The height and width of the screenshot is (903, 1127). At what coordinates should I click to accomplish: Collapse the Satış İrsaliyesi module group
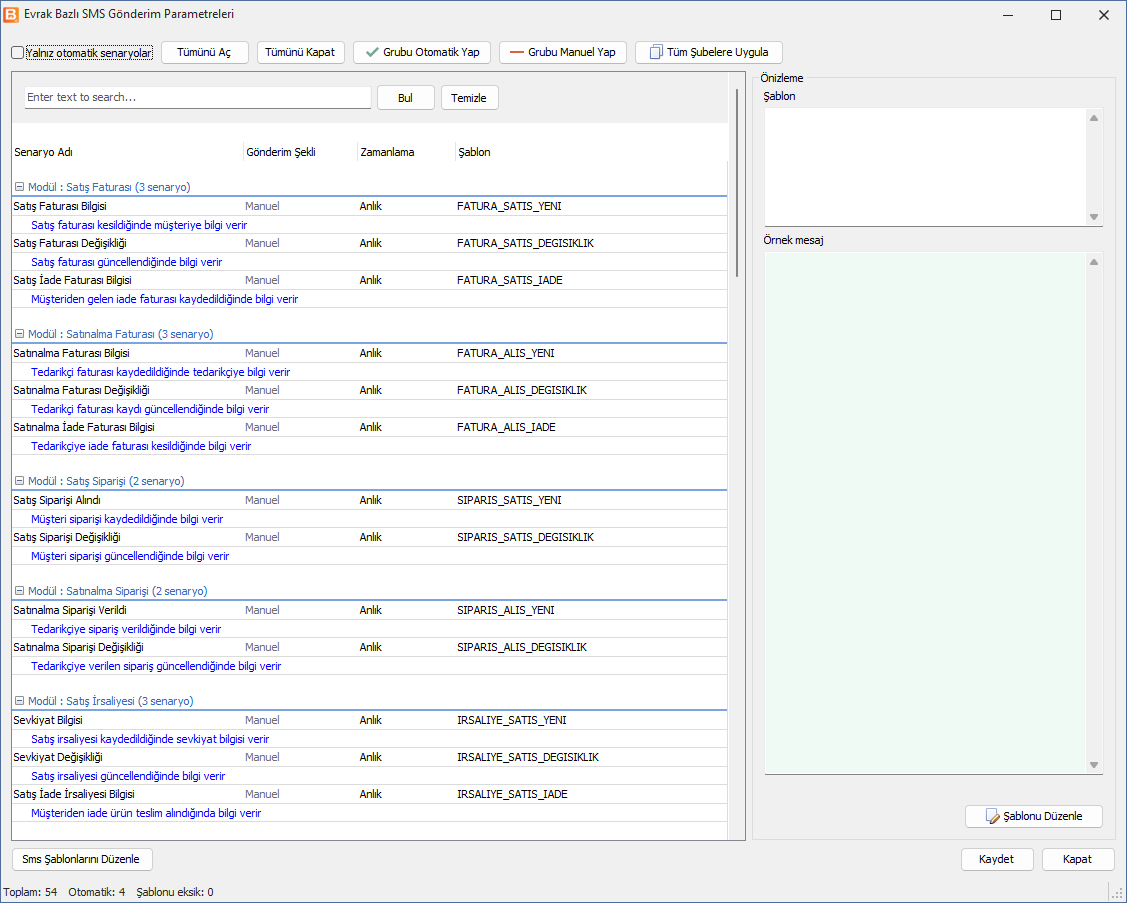click(x=19, y=701)
